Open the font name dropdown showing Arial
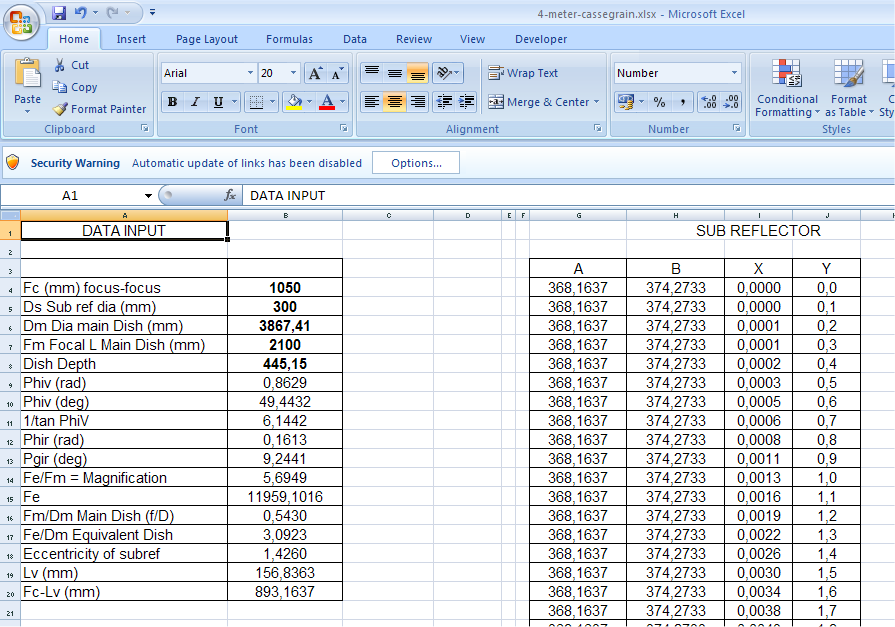895x627 pixels. point(250,73)
